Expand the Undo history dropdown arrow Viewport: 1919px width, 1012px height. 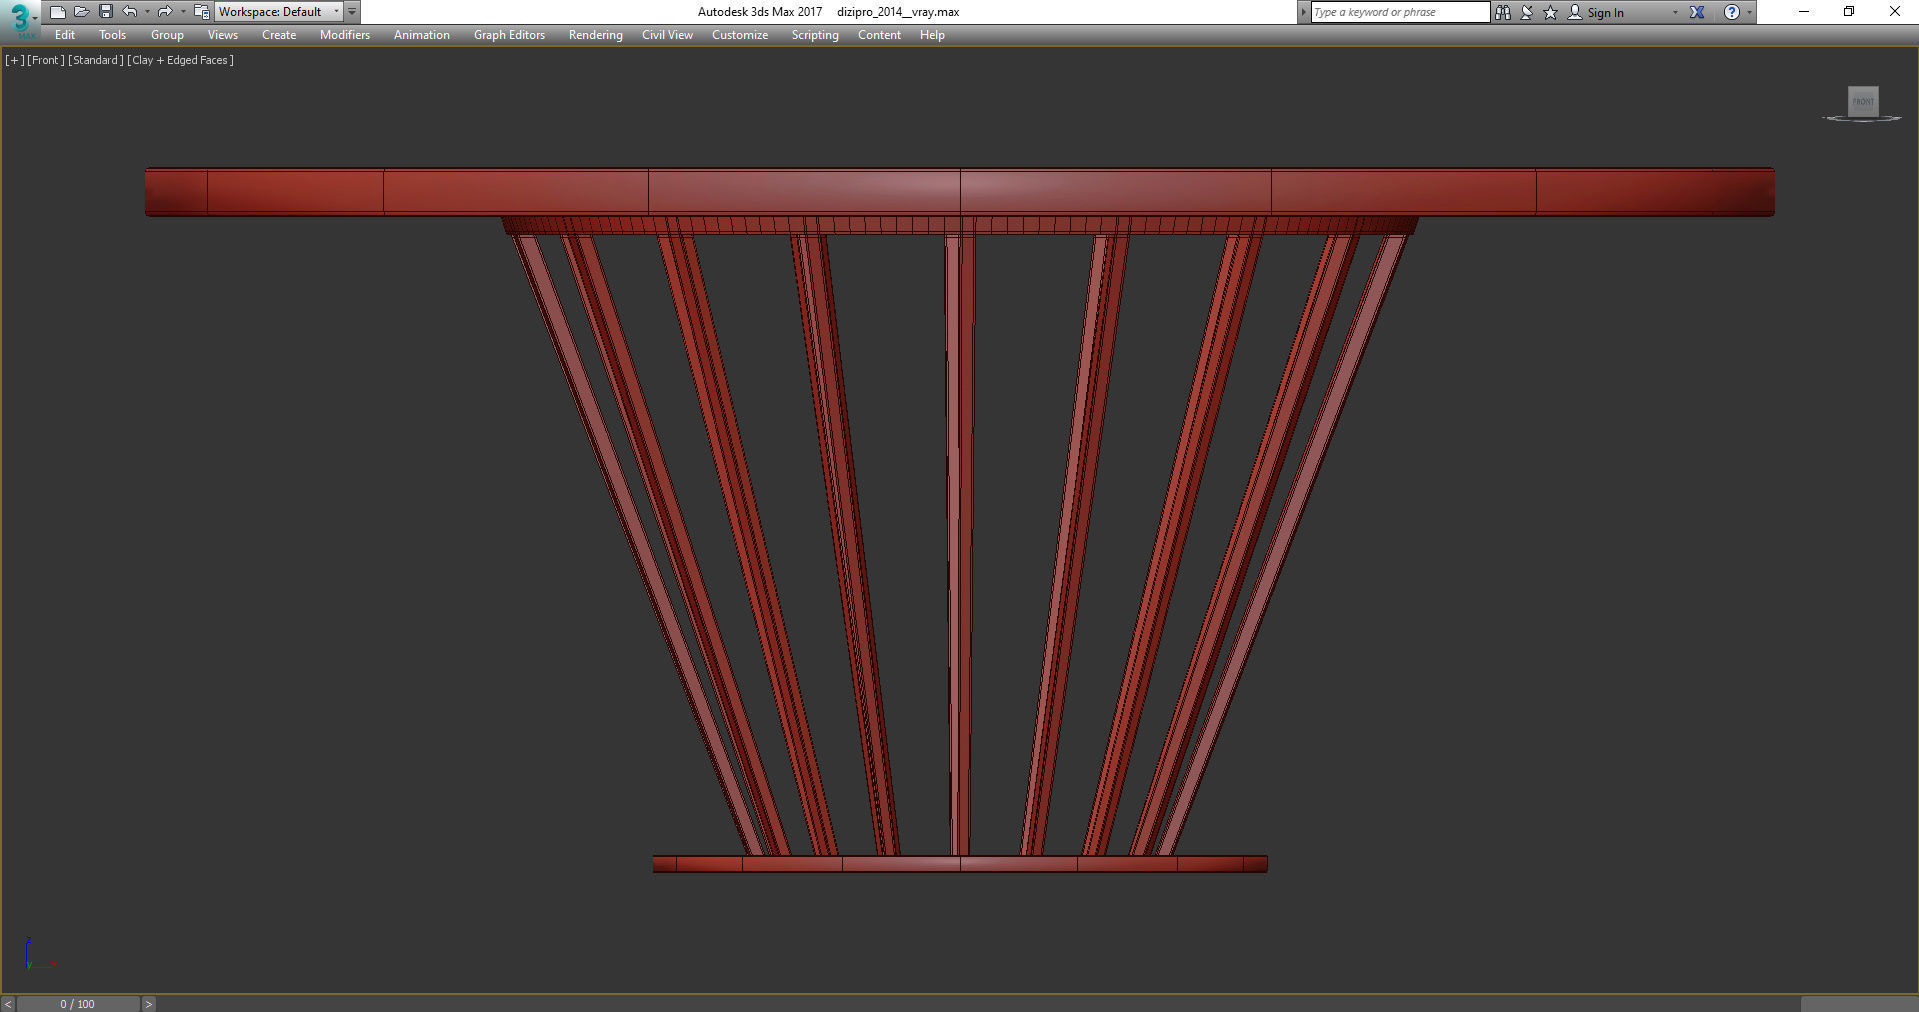[147, 12]
